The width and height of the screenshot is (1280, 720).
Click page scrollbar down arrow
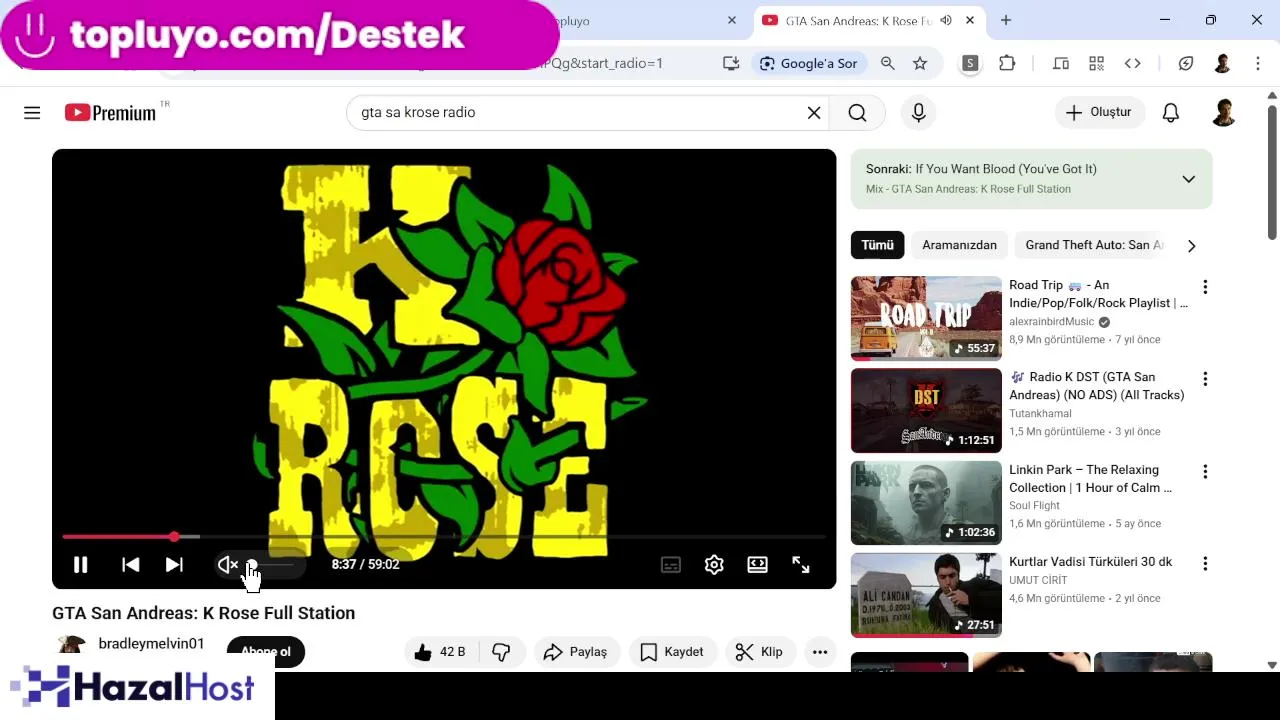click(1272, 665)
